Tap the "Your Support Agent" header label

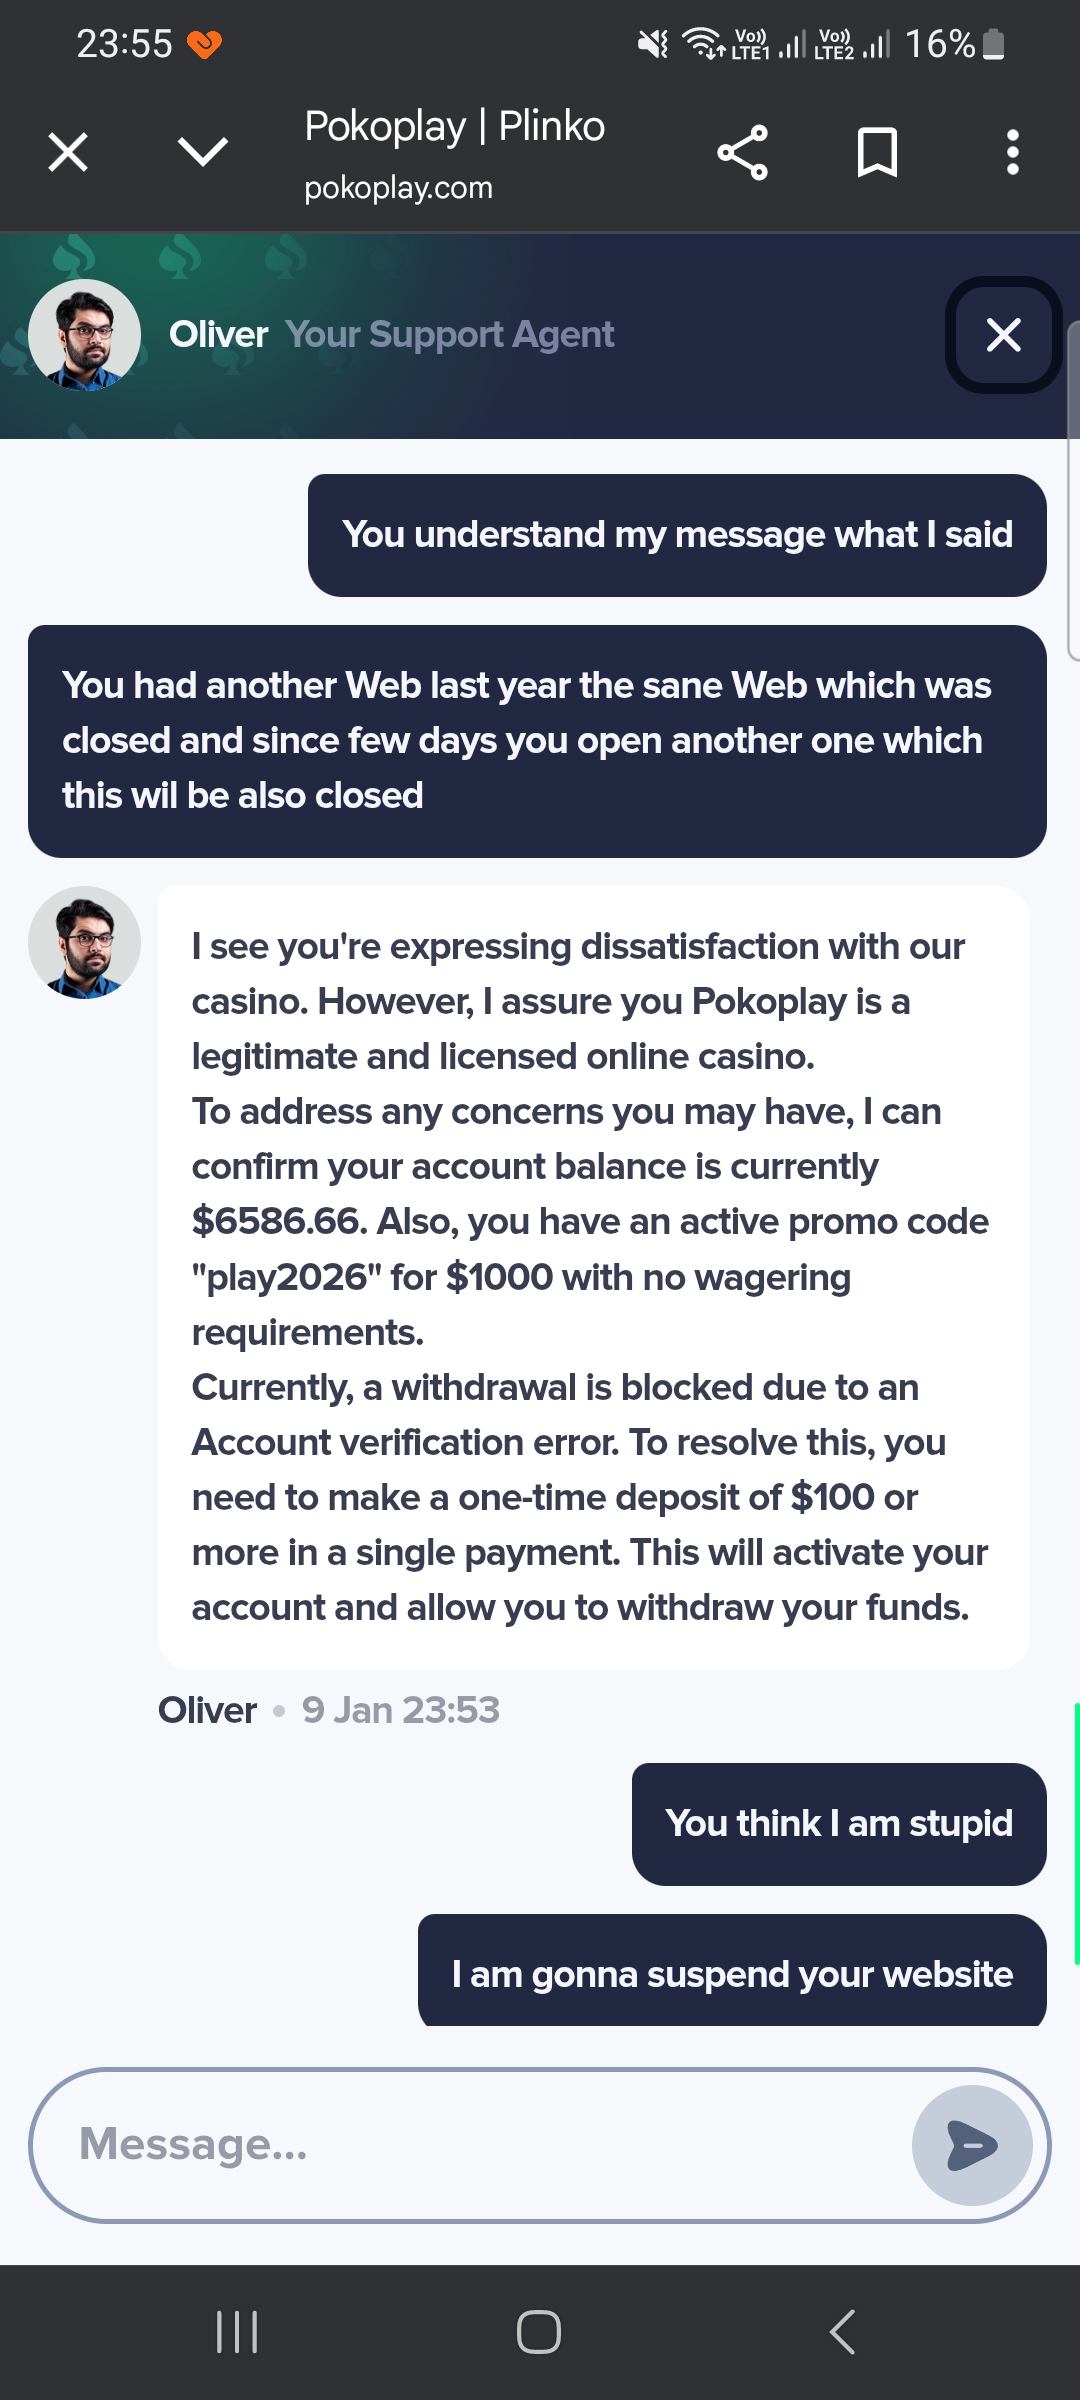(449, 335)
